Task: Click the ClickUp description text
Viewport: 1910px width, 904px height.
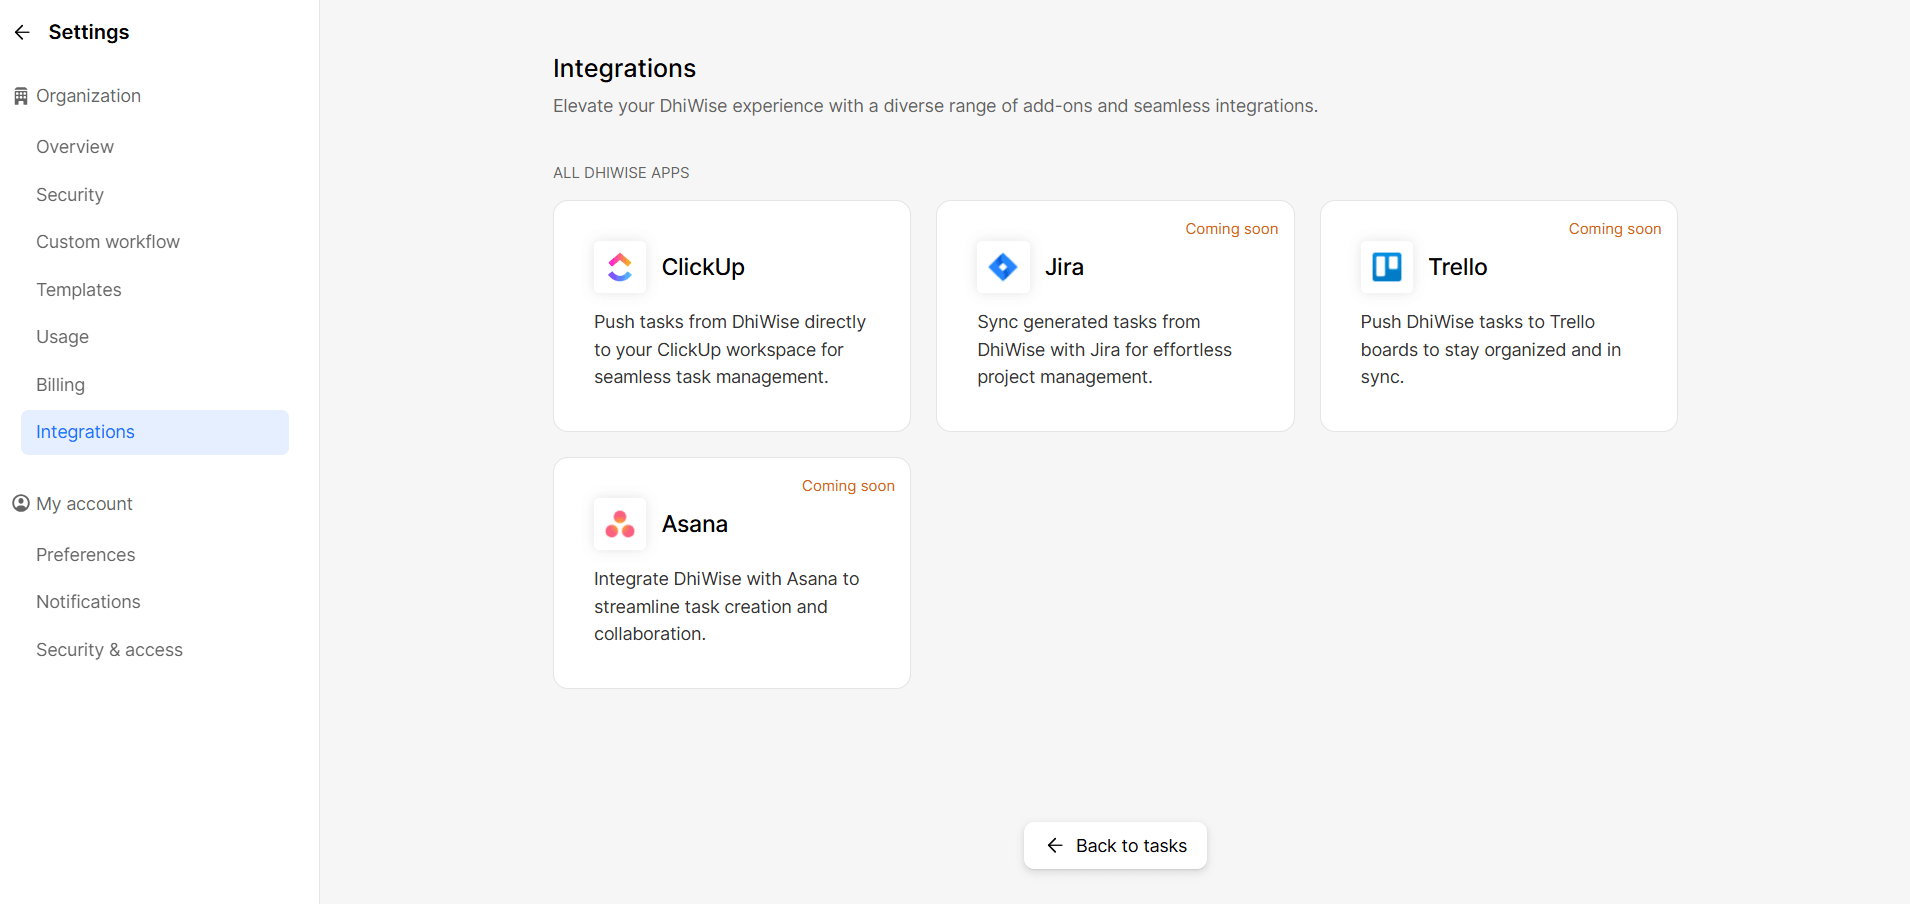Action: pos(730,350)
